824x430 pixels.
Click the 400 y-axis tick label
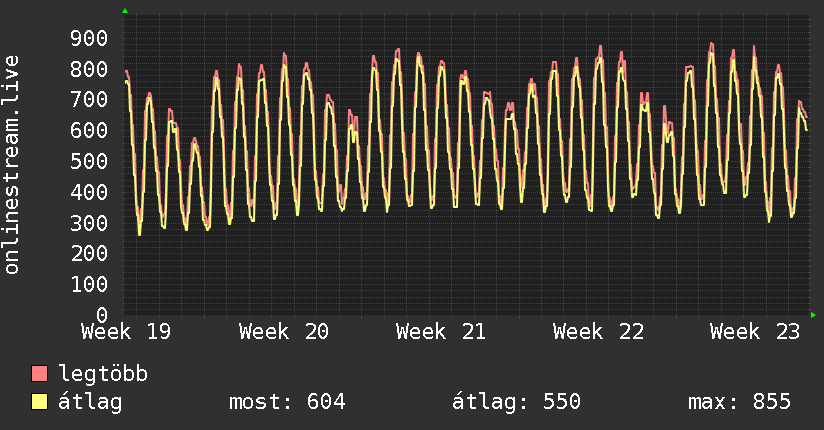click(89, 192)
